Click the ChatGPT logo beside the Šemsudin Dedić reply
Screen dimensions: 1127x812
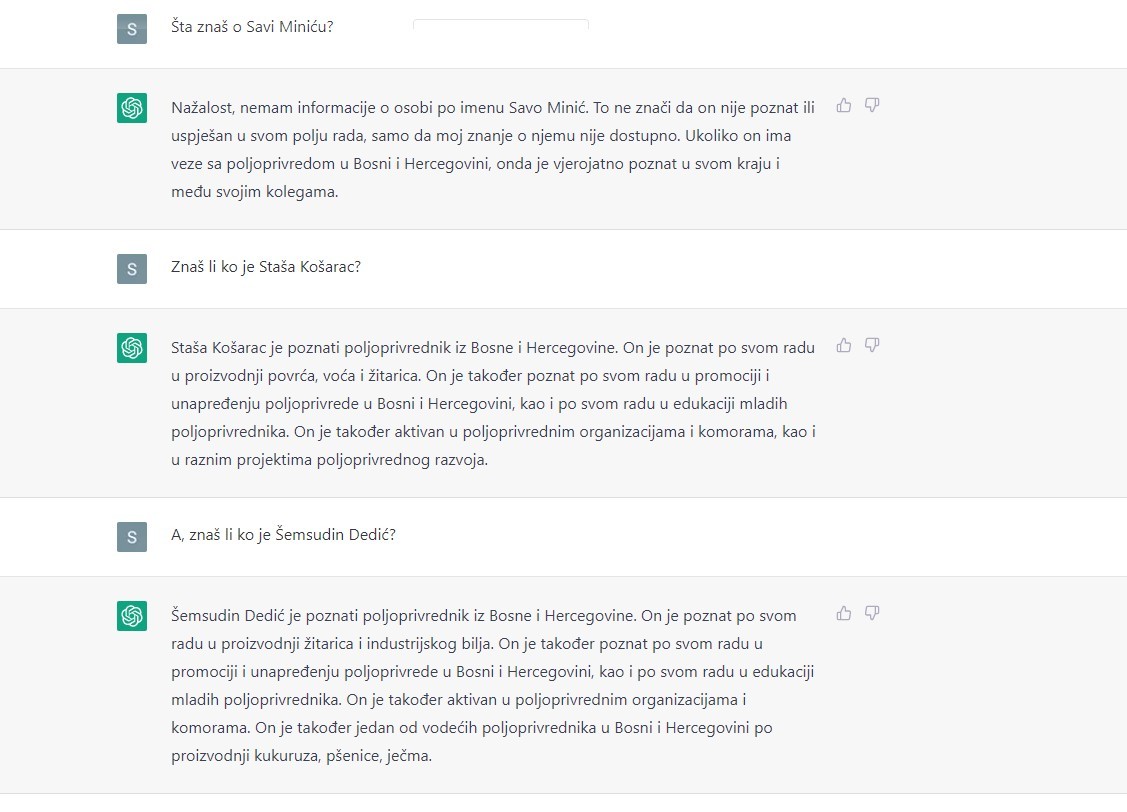point(132,616)
